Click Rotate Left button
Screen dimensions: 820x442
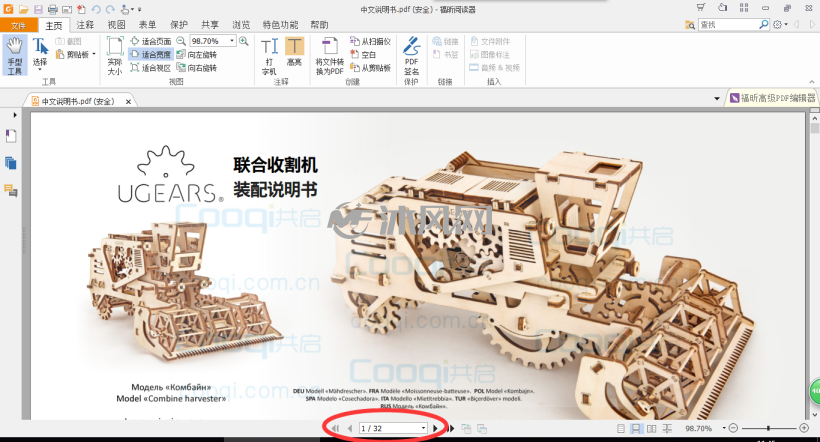click(196, 54)
